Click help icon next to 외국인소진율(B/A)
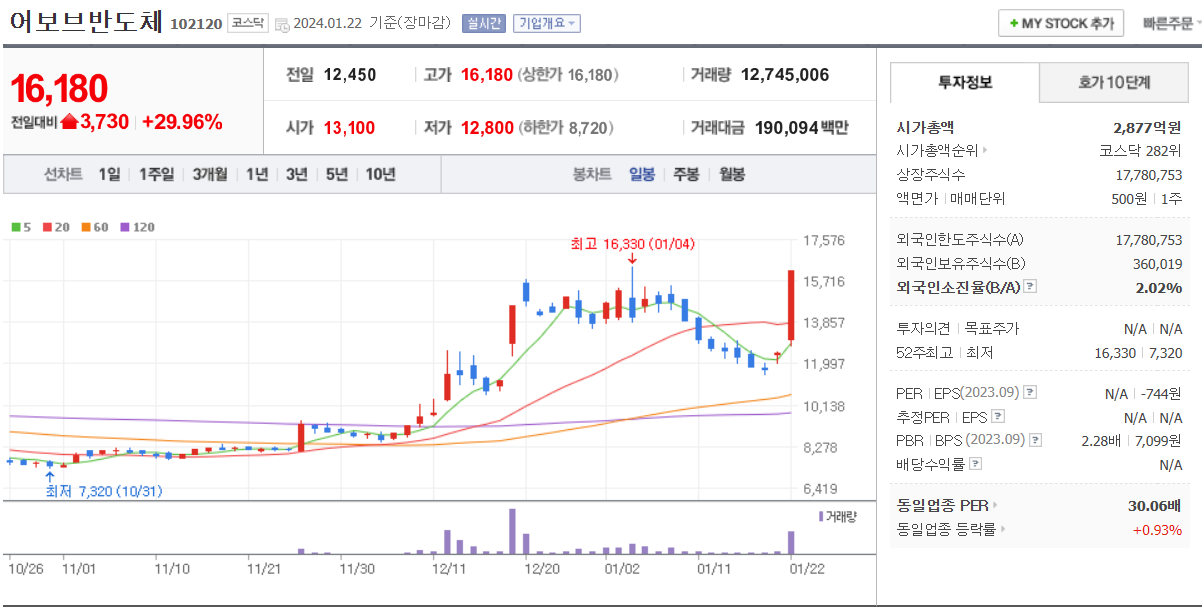The height and width of the screenshot is (607, 1202). 1030,287
